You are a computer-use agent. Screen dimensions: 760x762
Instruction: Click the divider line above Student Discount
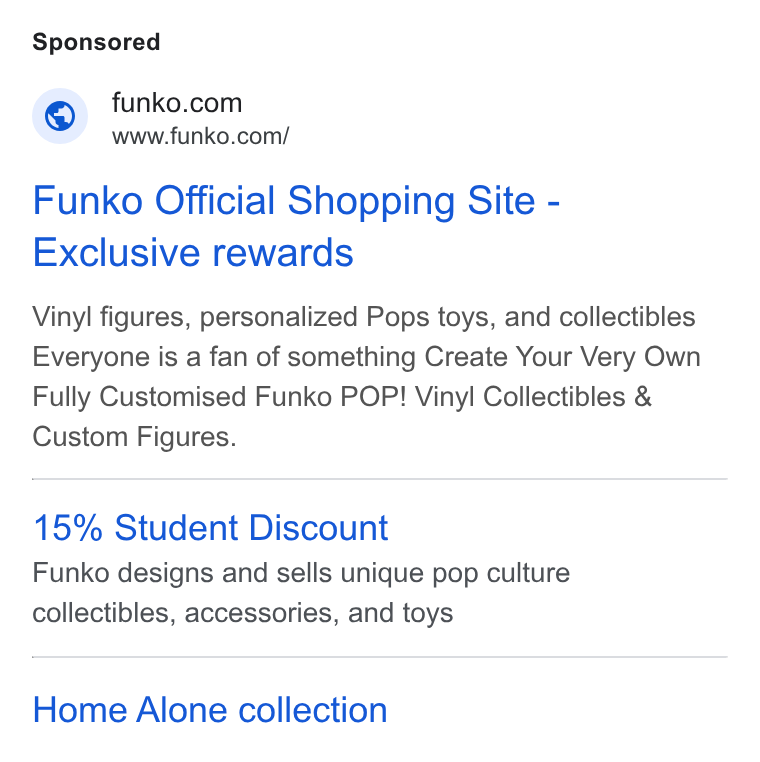click(x=380, y=479)
